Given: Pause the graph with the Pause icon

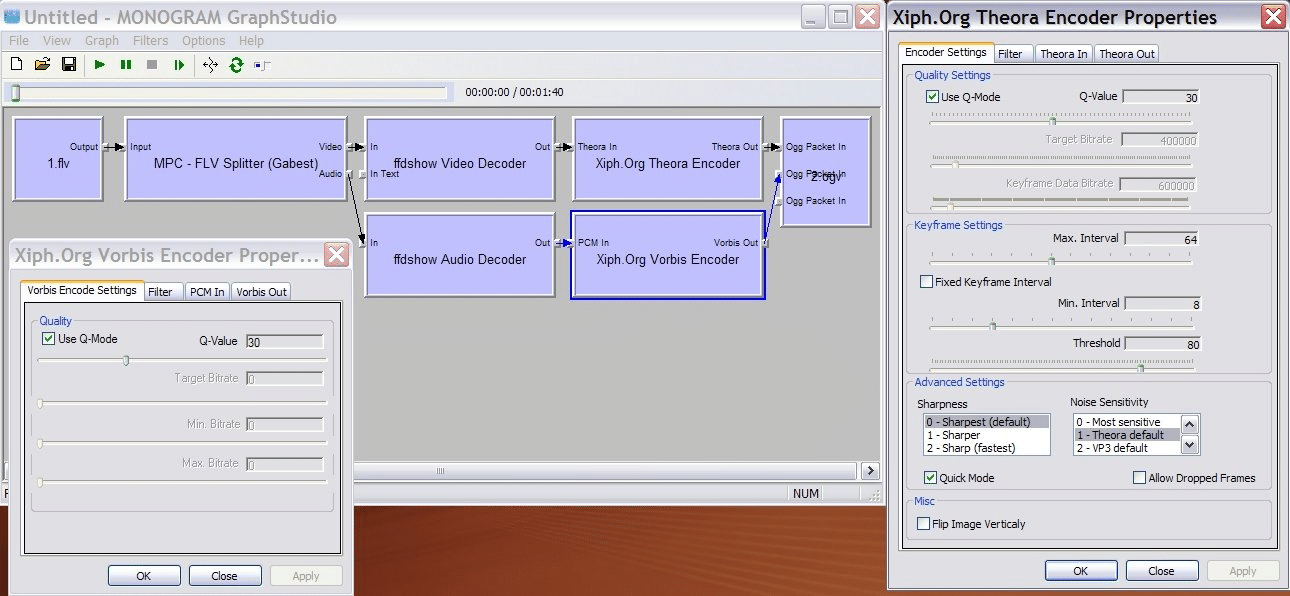Looking at the screenshot, I should (x=126, y=65).
